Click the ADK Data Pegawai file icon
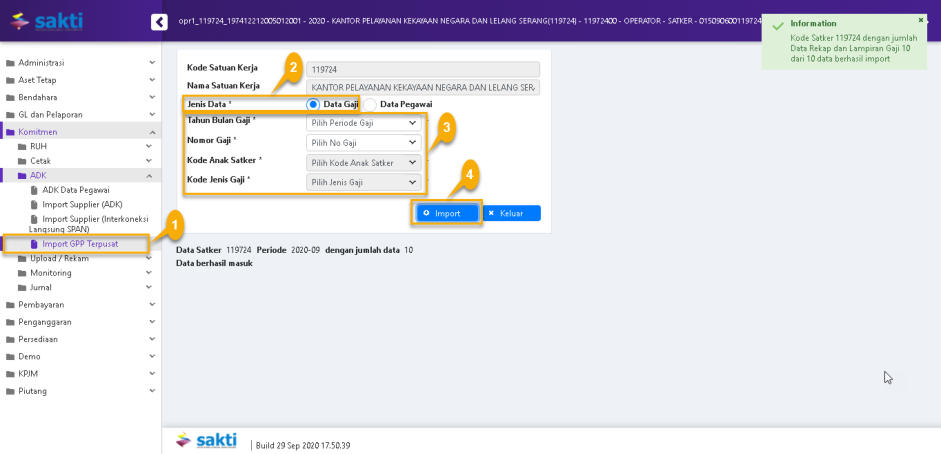The width and height of the screenshot is (941, 454). click(34, 189)
